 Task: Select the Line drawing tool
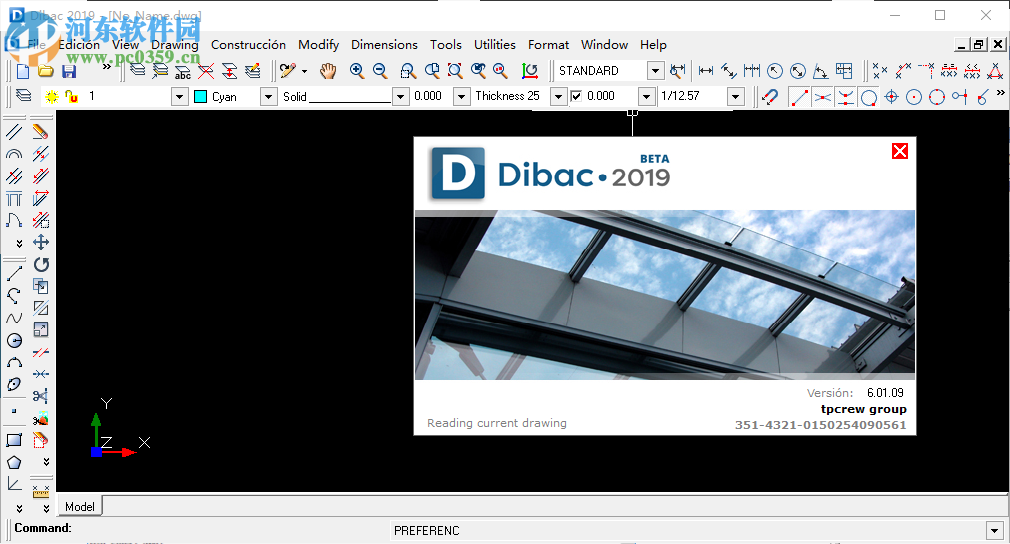coord(14,273)
